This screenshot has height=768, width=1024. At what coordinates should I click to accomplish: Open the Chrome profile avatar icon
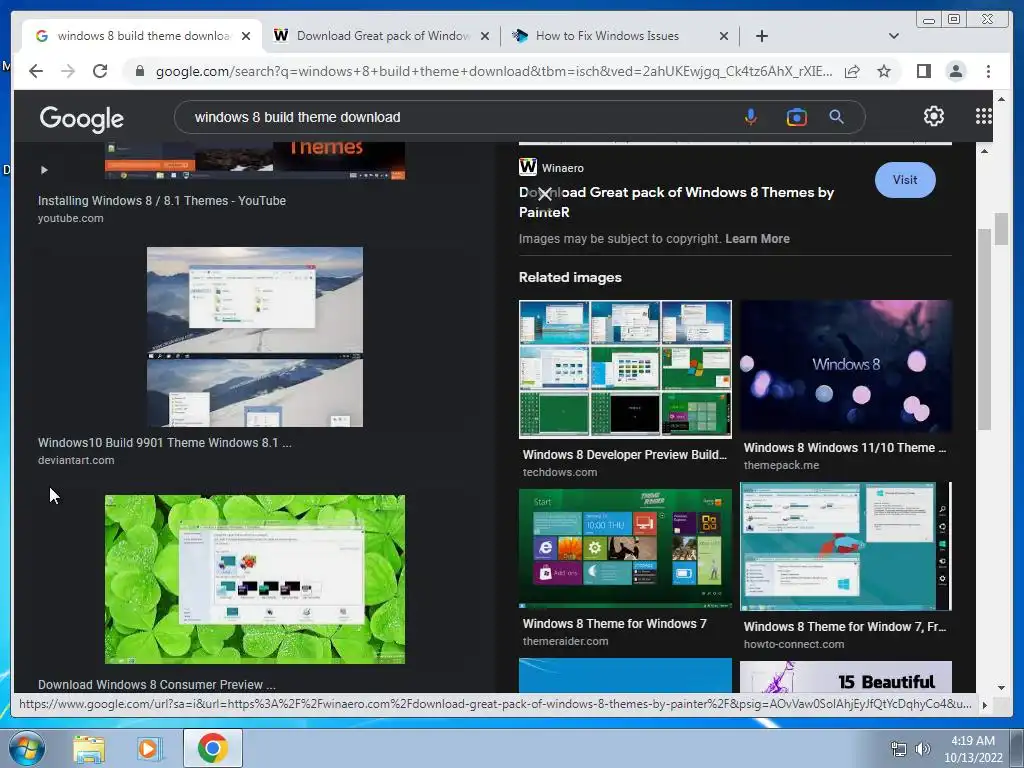(955, 71)
